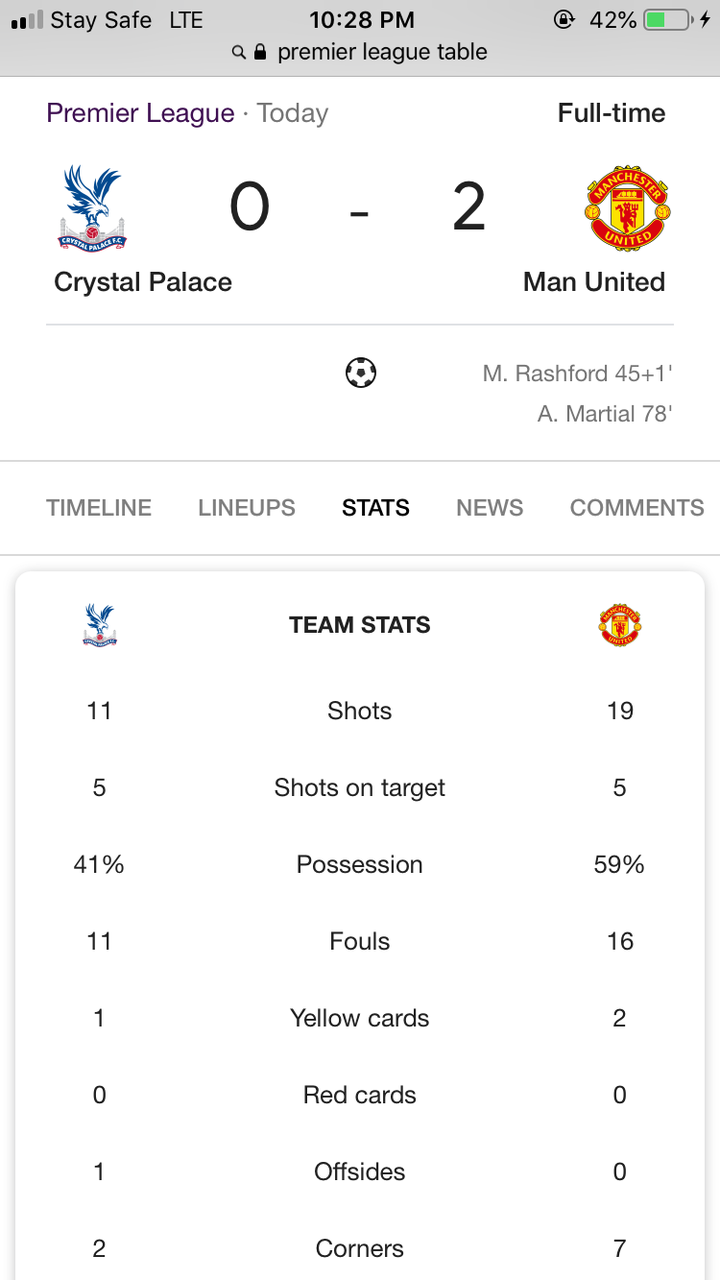
Task: Tap the Crystal Palace crest in score header
Action: pyautogui.click(x=92, y=209)
